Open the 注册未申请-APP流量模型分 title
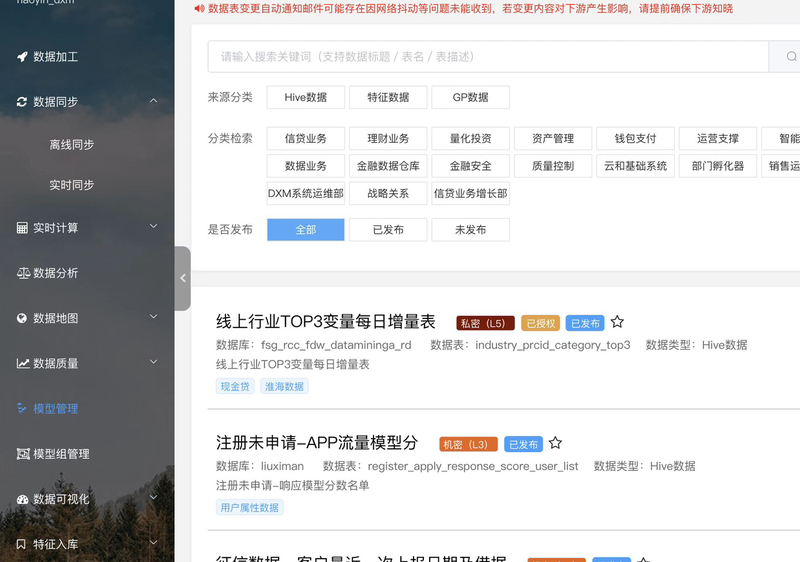Viewport: 800px width, 562px height. [x=317, y=443]
